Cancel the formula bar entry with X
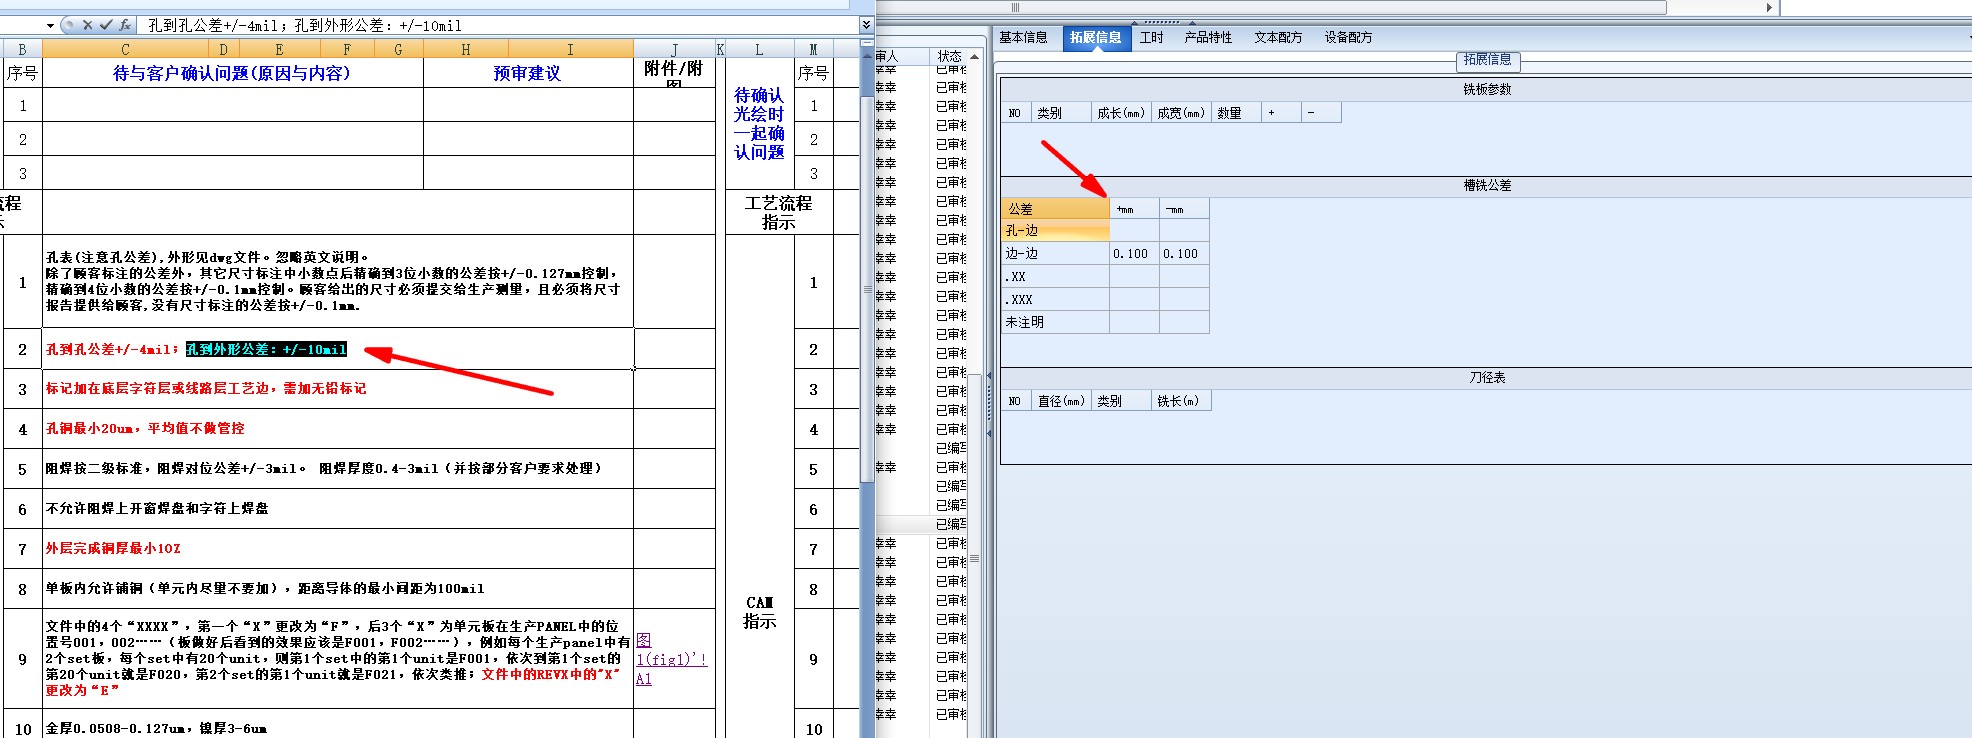Screen dimensions: 1972x738 click(x=87, y=25)
